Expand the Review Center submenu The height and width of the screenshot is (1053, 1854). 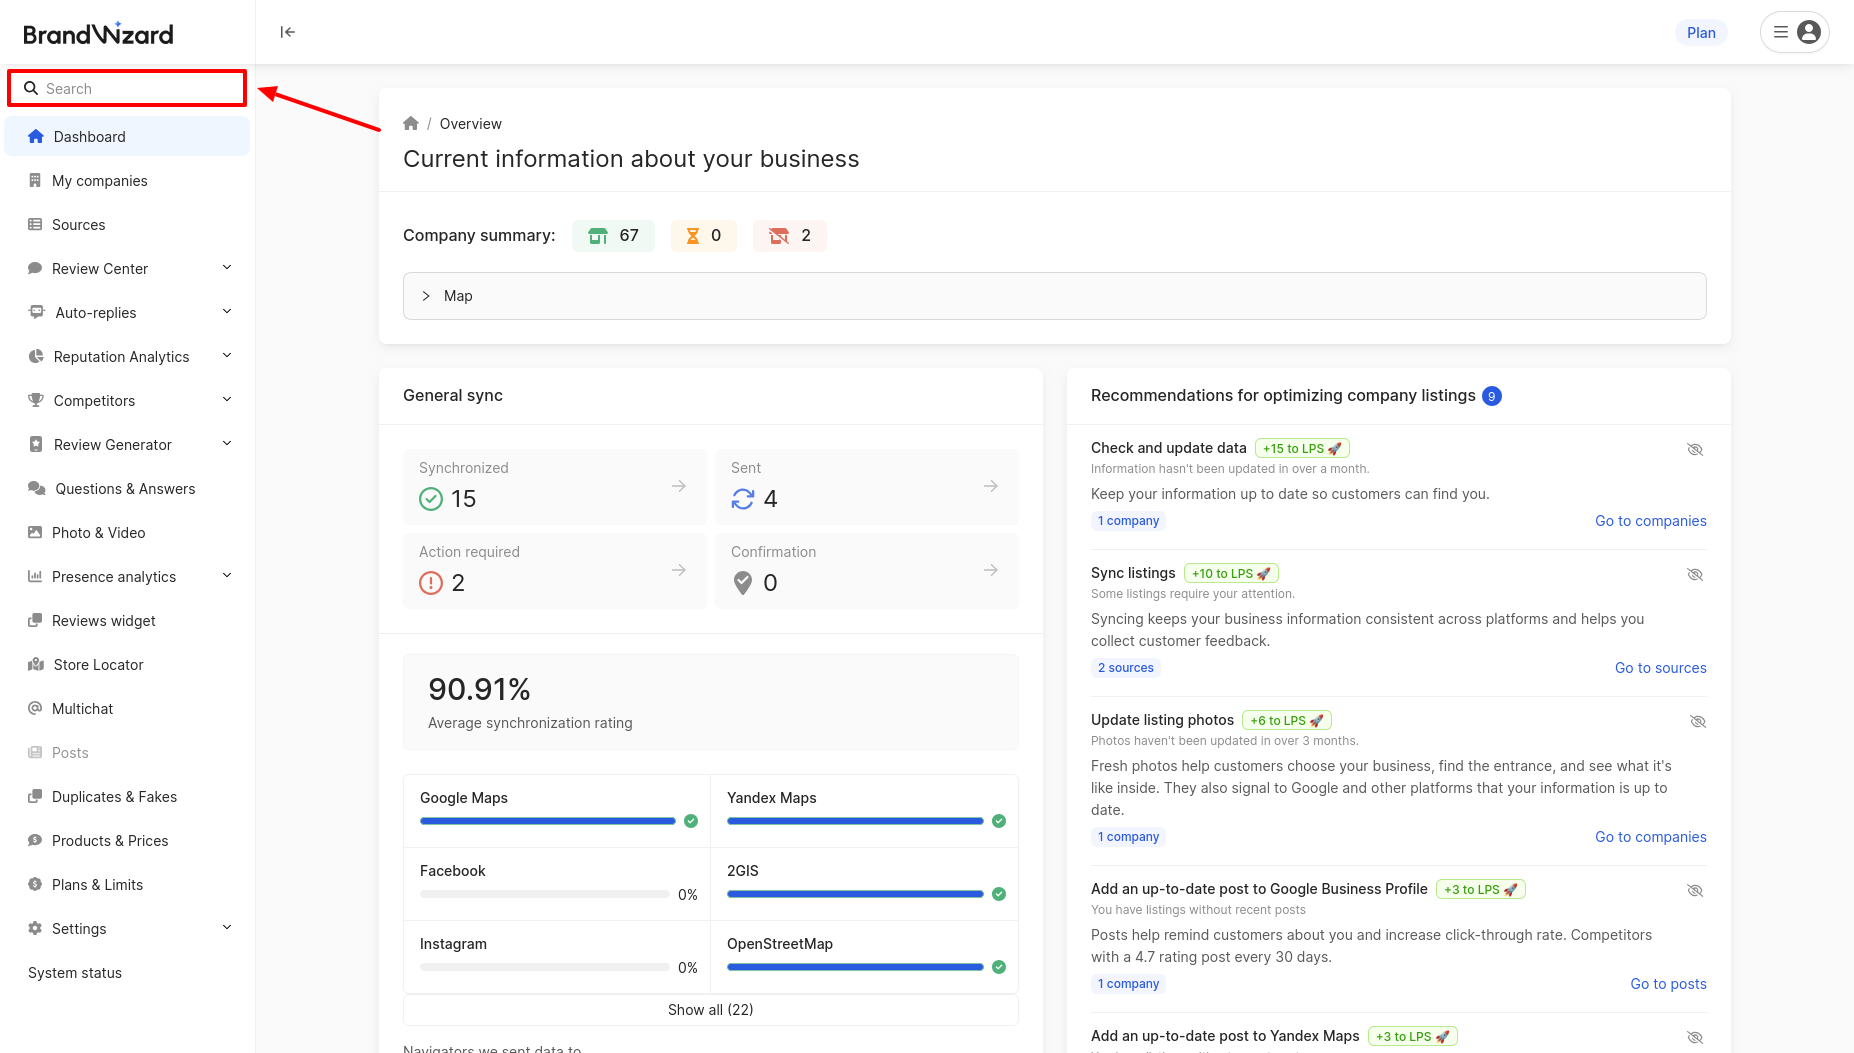pos(227,268)
